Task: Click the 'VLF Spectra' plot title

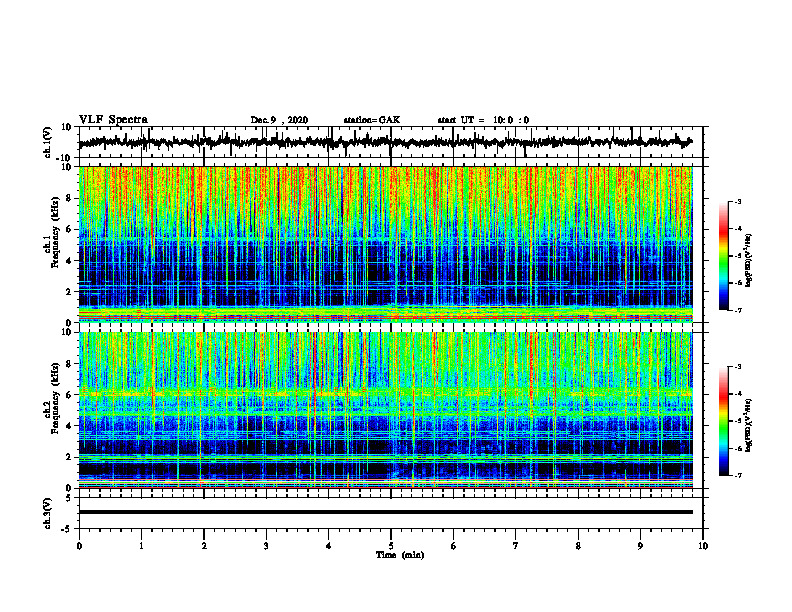Action: pos(113,119)
